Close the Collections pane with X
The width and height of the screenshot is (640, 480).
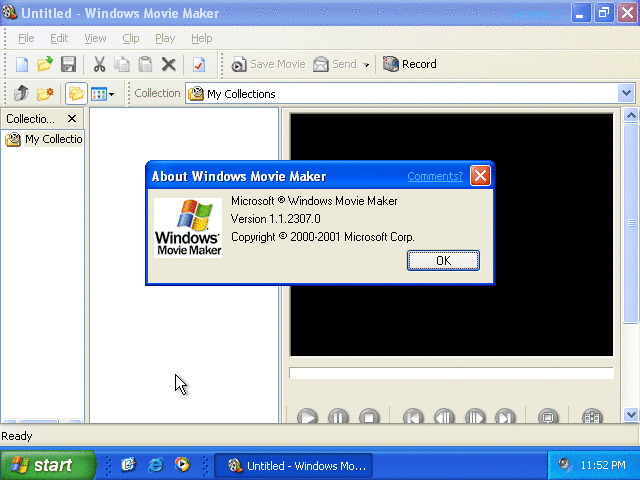coord(72,119)
